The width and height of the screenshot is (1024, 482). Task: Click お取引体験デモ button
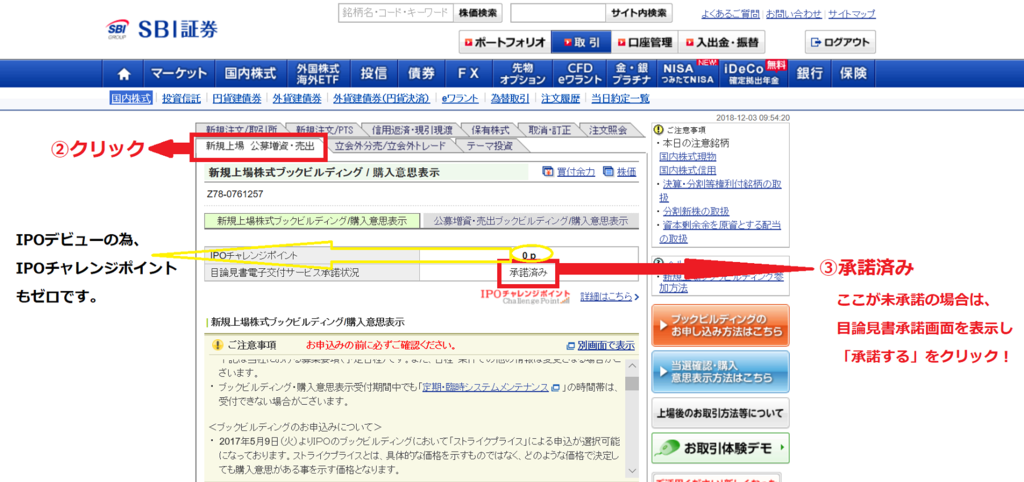click(720, 448)
